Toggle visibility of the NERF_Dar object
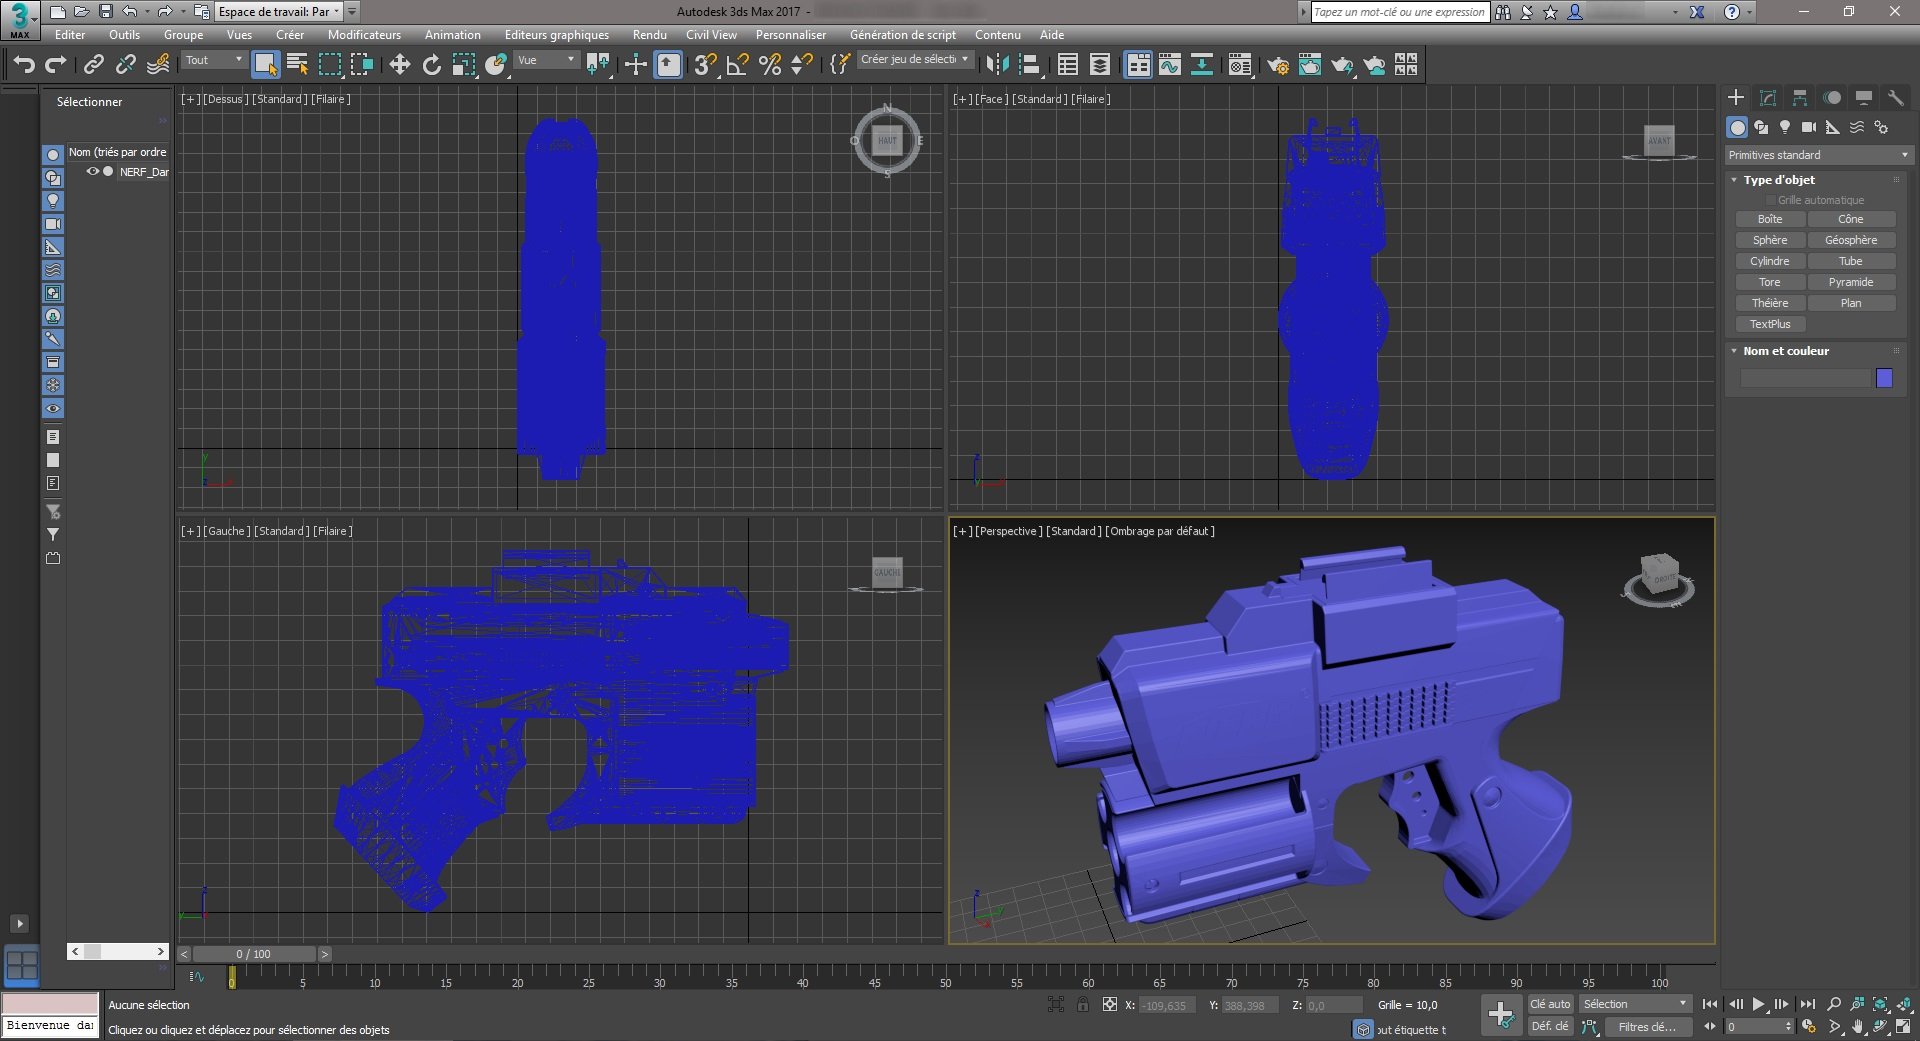Viewport: 1920px width, 1041px height. [92, 171]
